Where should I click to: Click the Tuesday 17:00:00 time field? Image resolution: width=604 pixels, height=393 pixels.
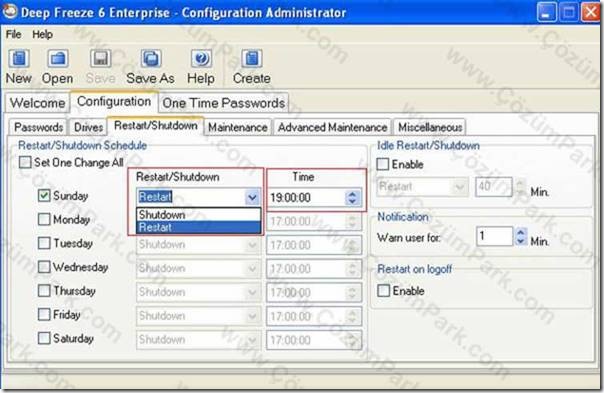pos(314,245)
